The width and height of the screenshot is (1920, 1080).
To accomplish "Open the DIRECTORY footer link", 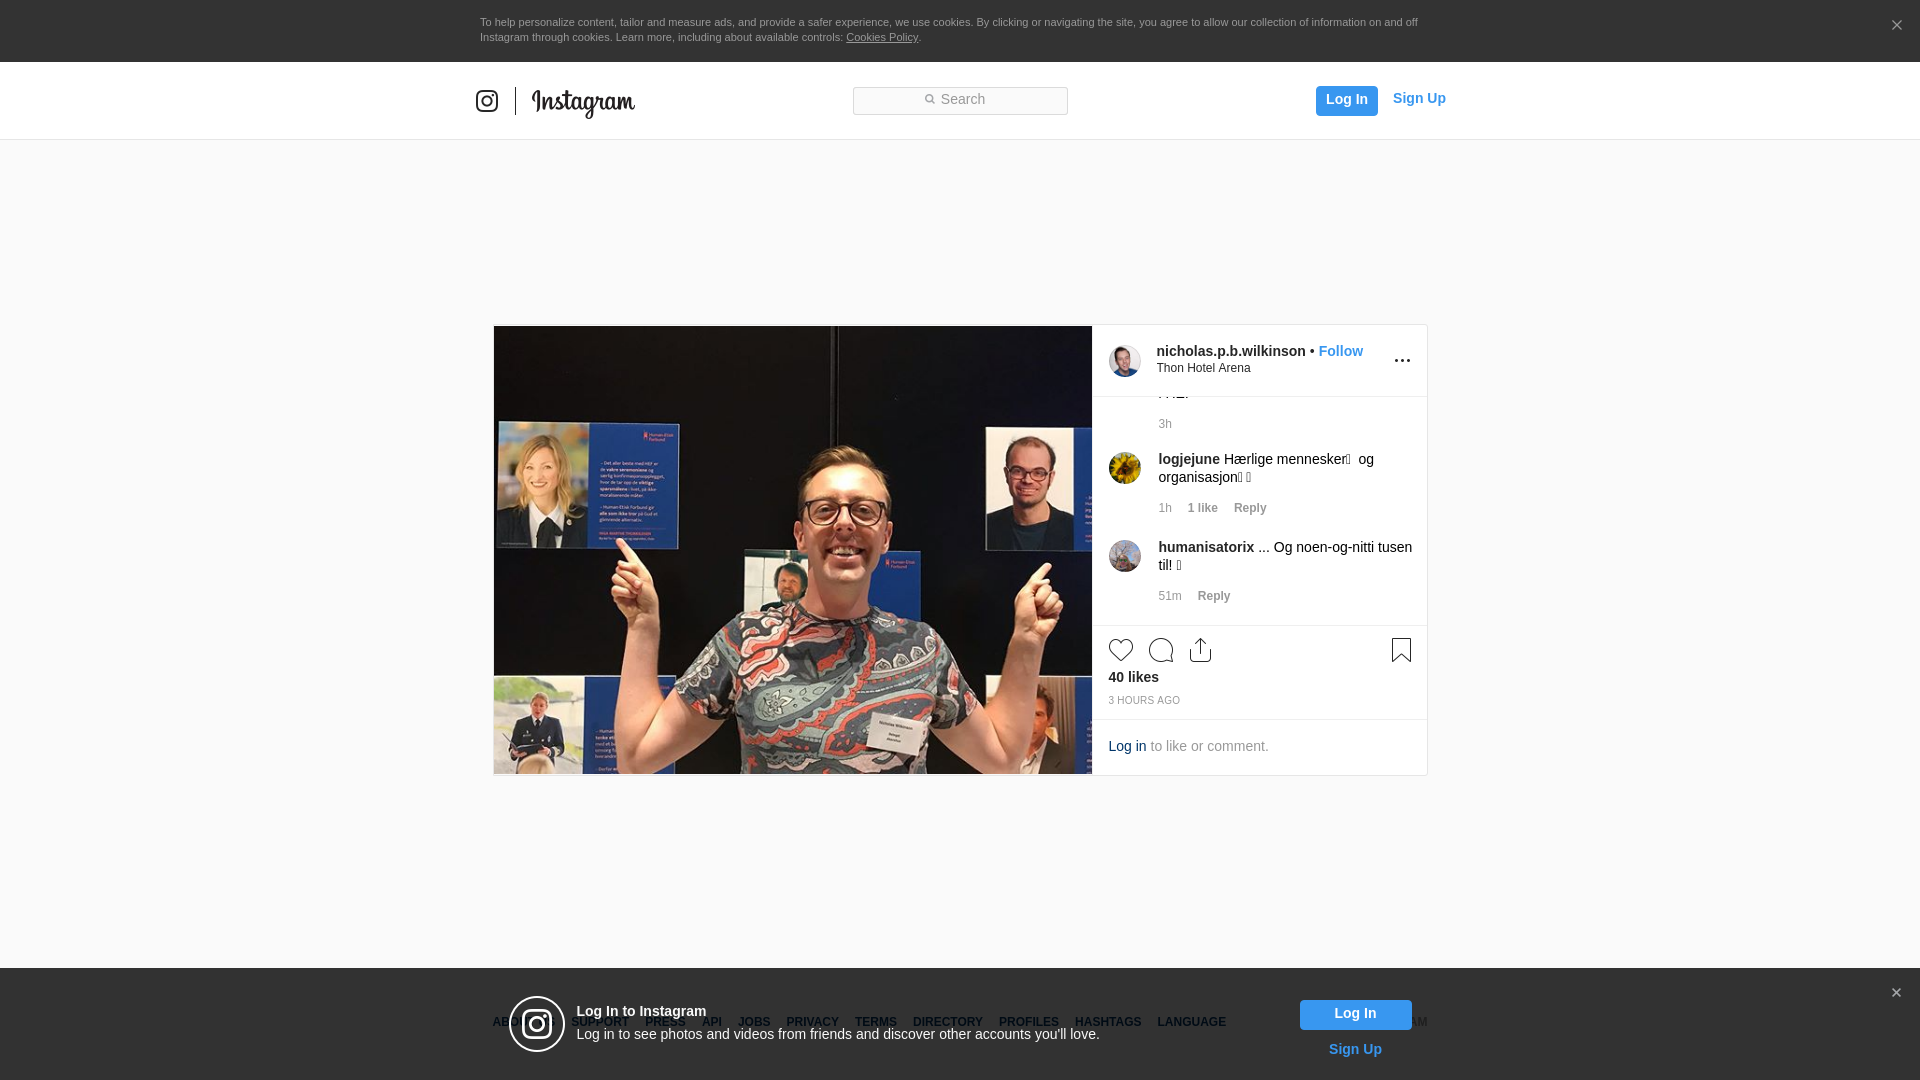I will (x=948, y=1022).
